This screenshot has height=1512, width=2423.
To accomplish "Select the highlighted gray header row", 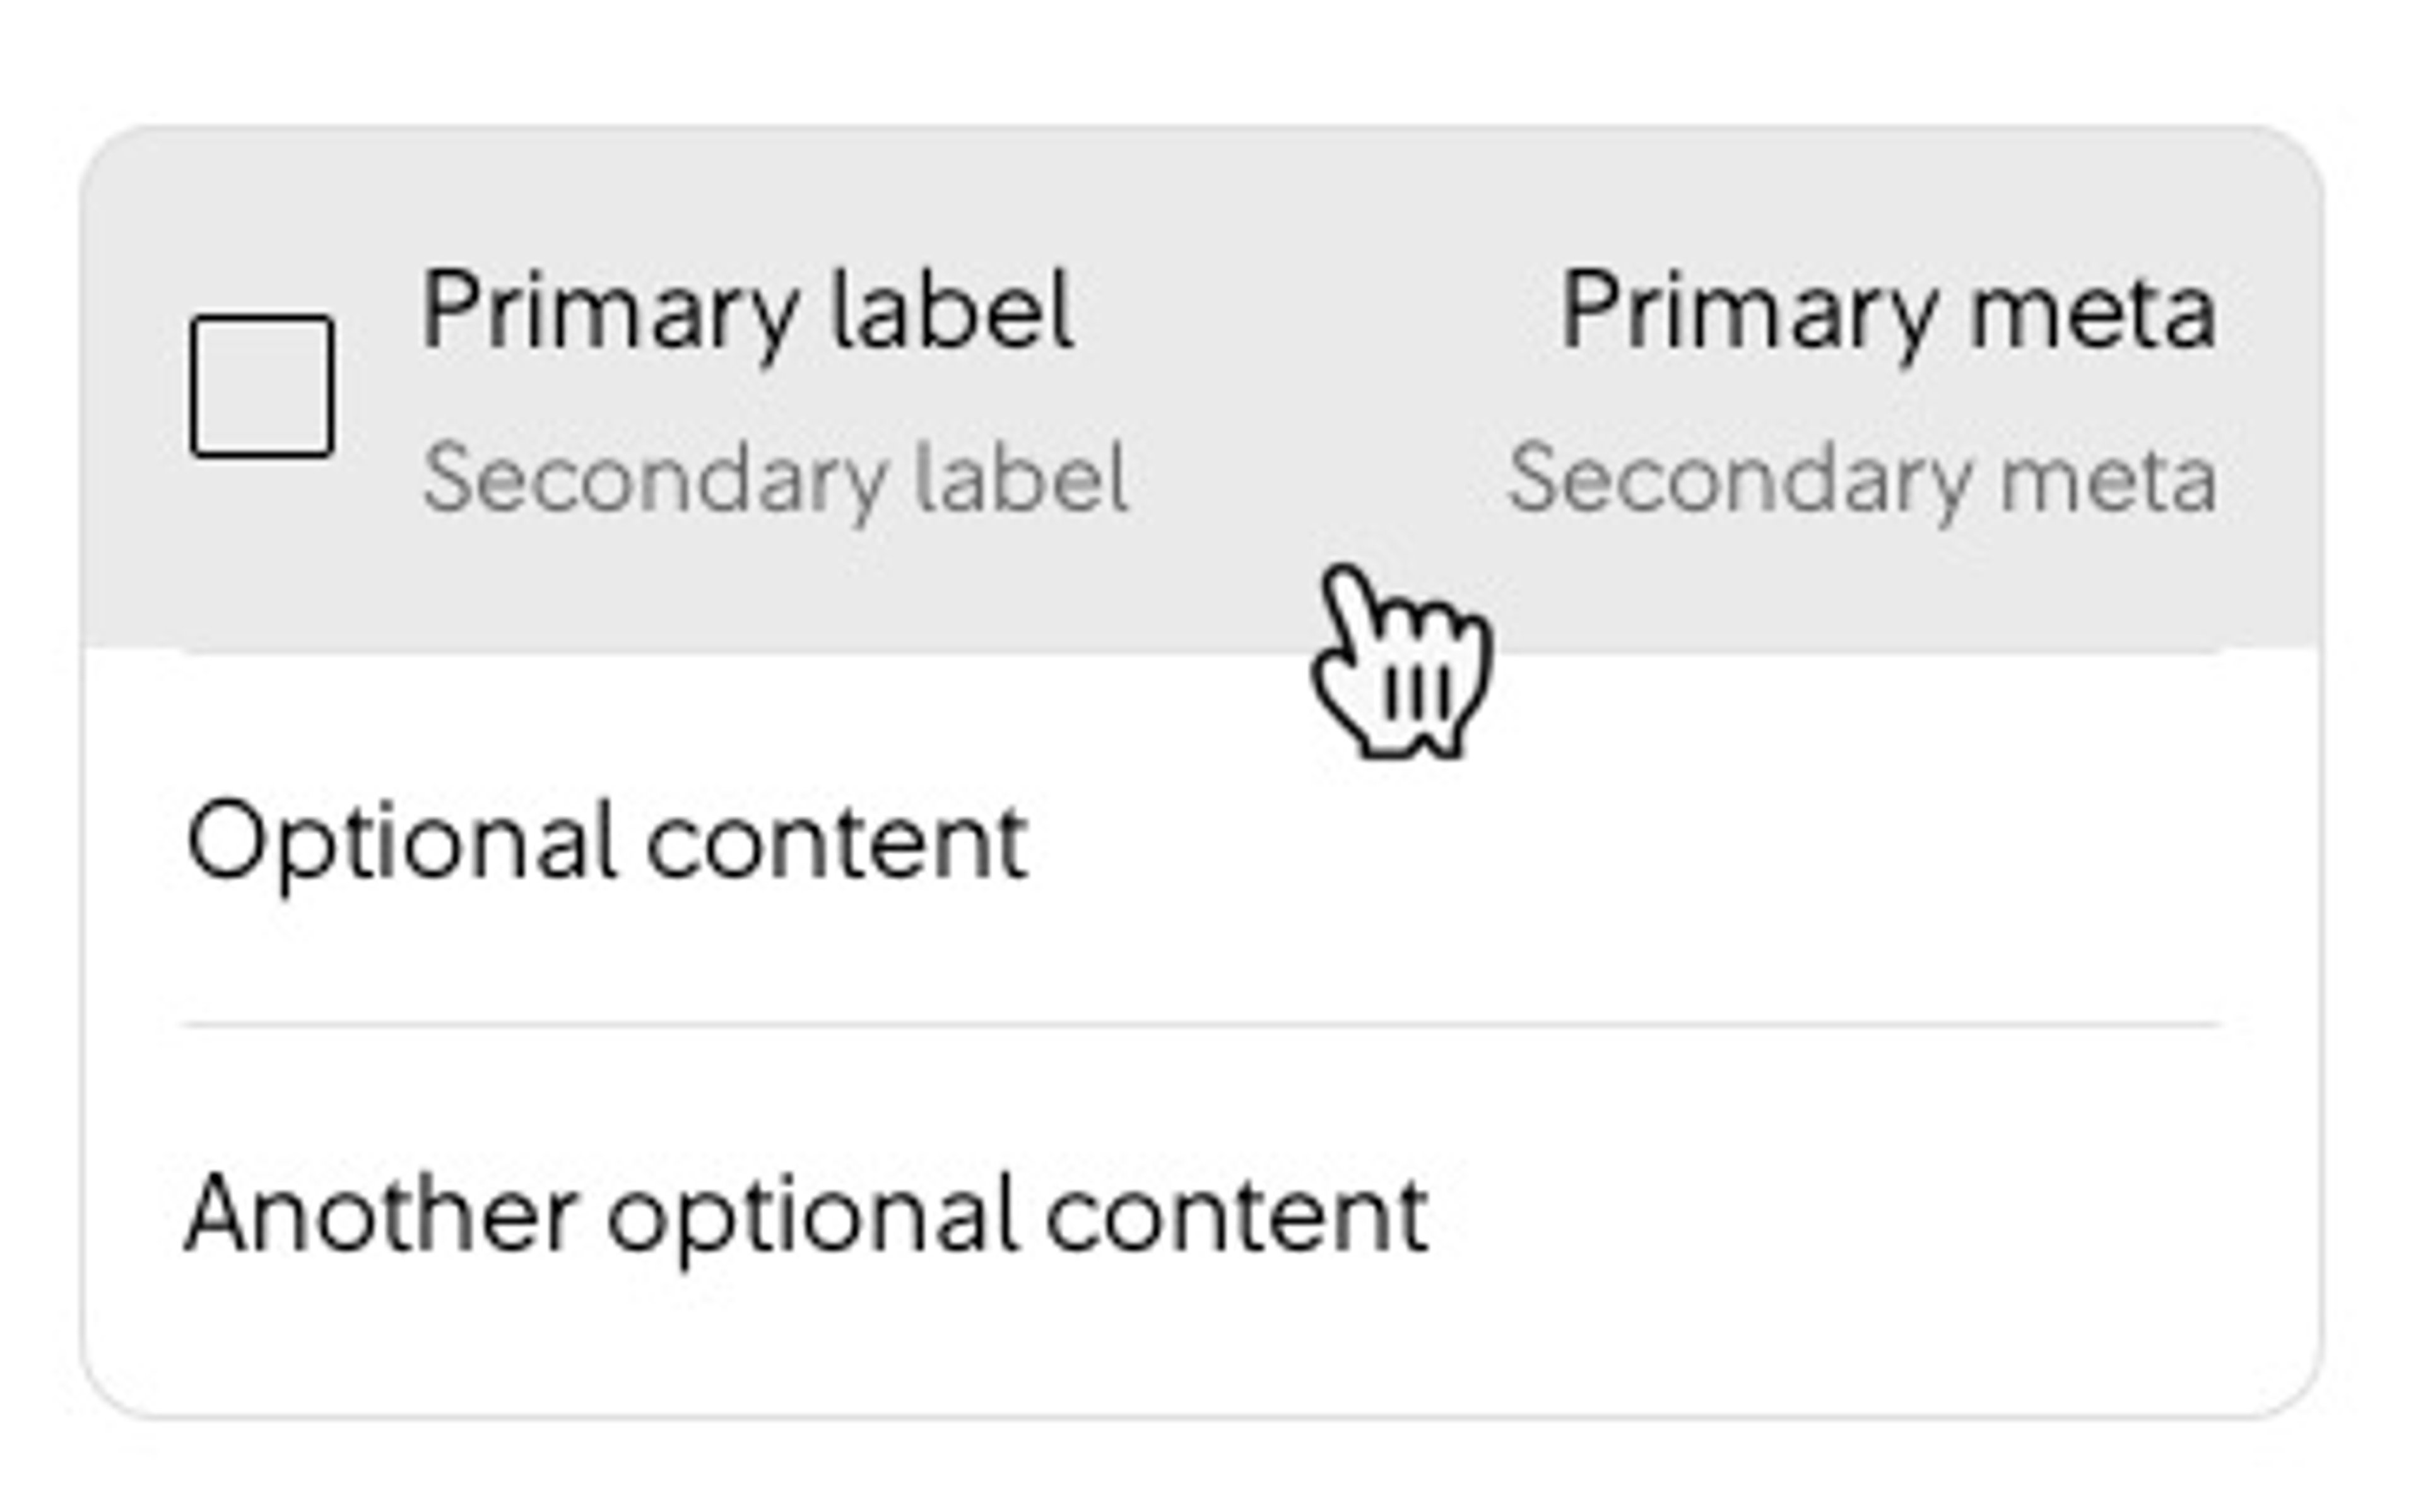I will point(1201,390).
